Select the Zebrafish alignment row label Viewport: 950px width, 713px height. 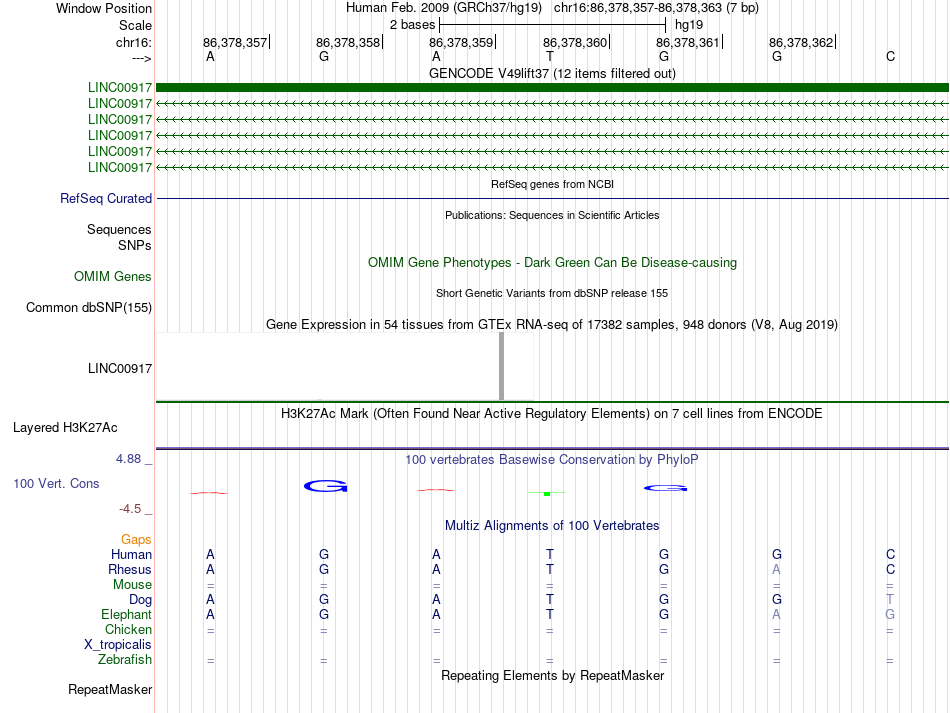pos(125,659)
